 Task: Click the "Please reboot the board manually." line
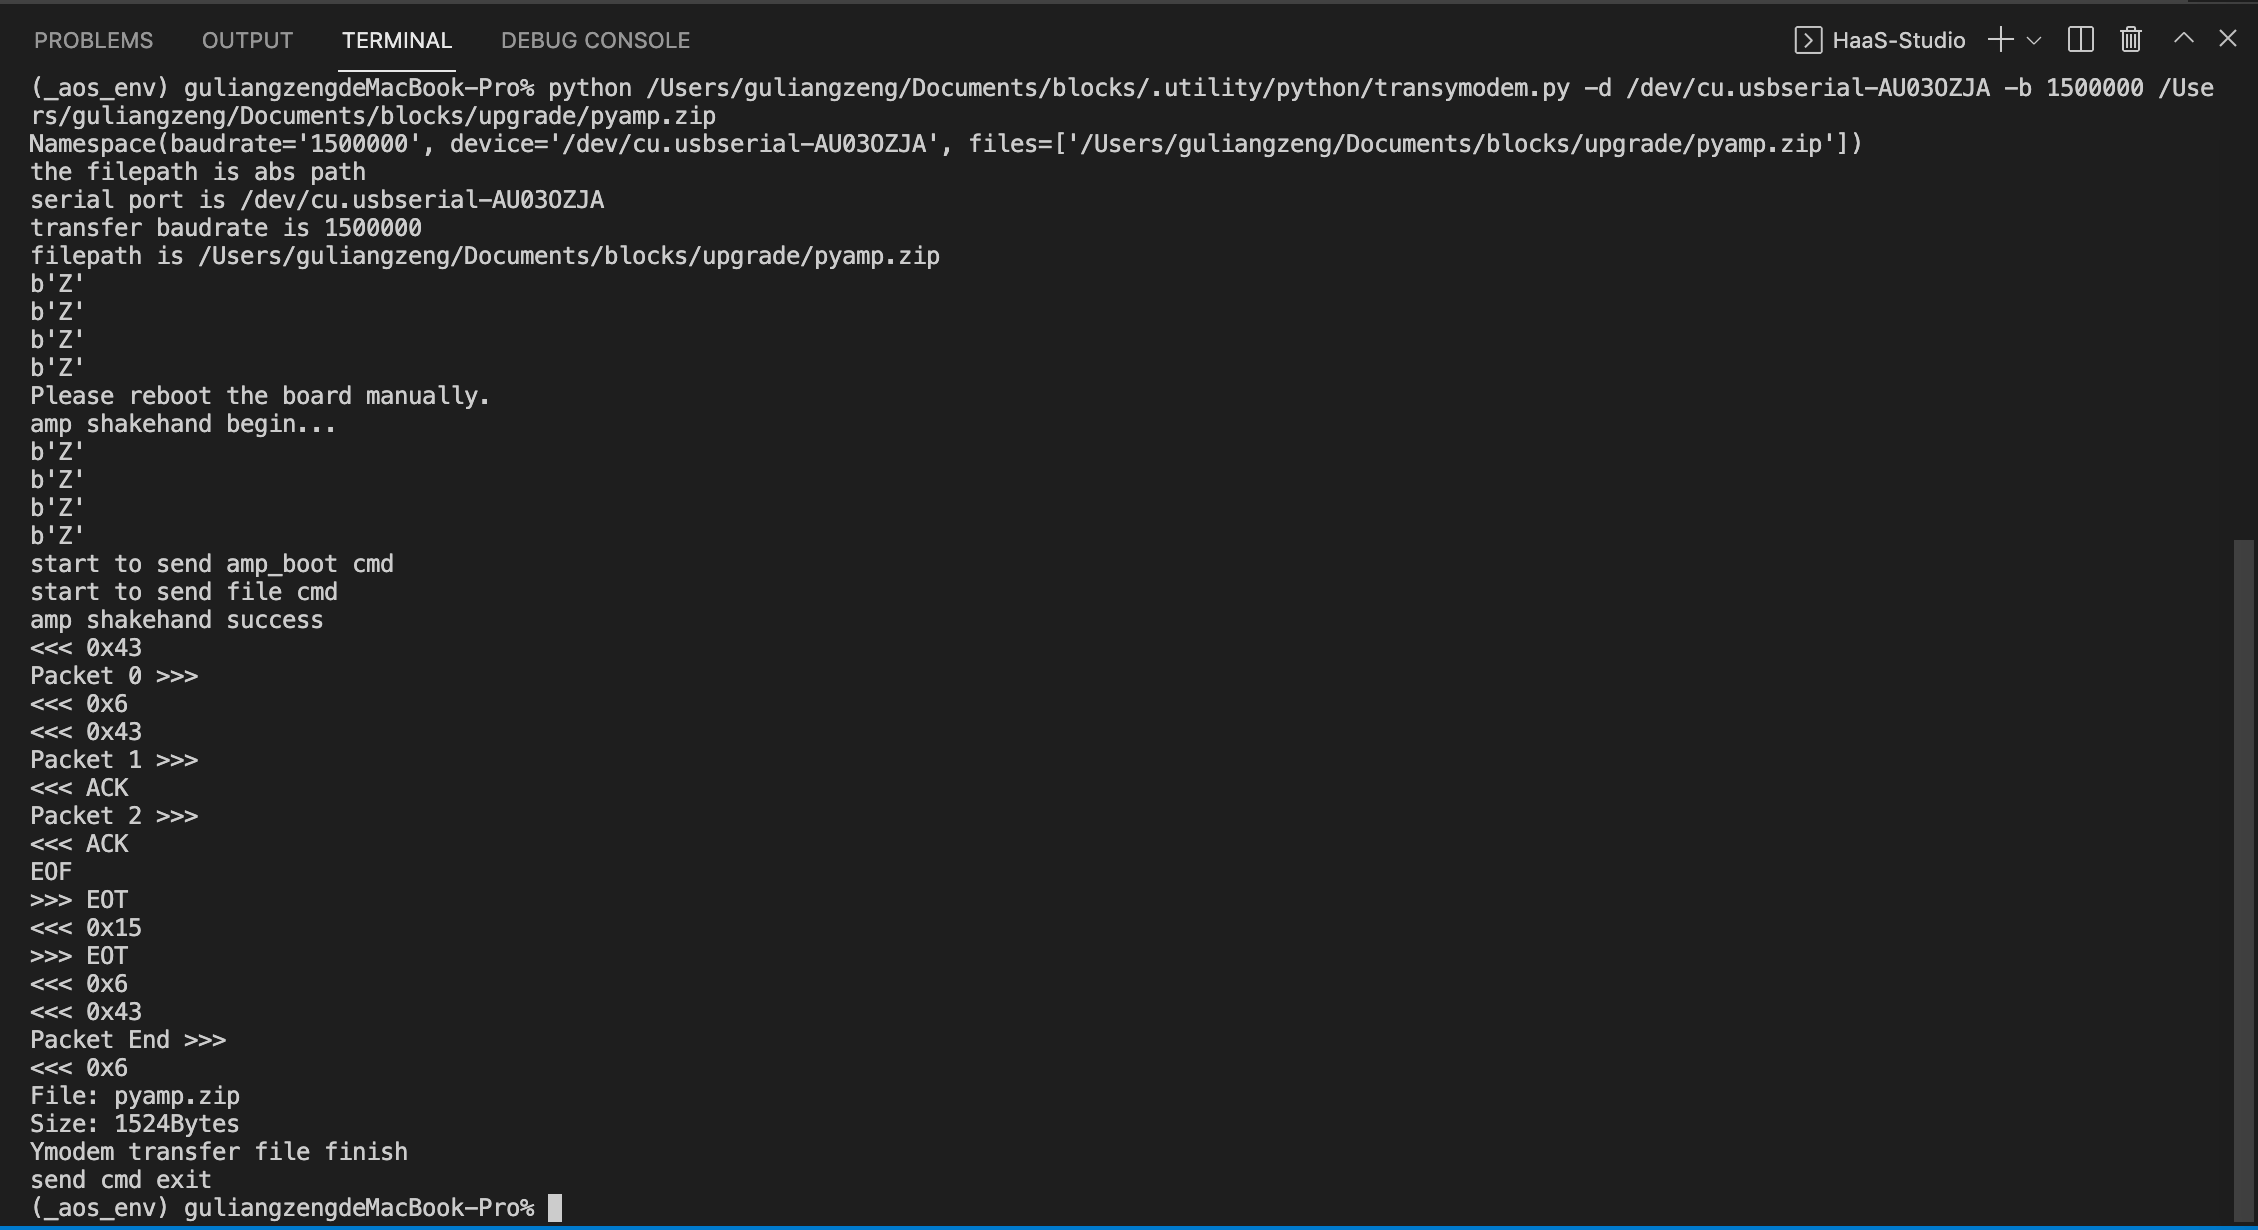click(x=260, y=396)
